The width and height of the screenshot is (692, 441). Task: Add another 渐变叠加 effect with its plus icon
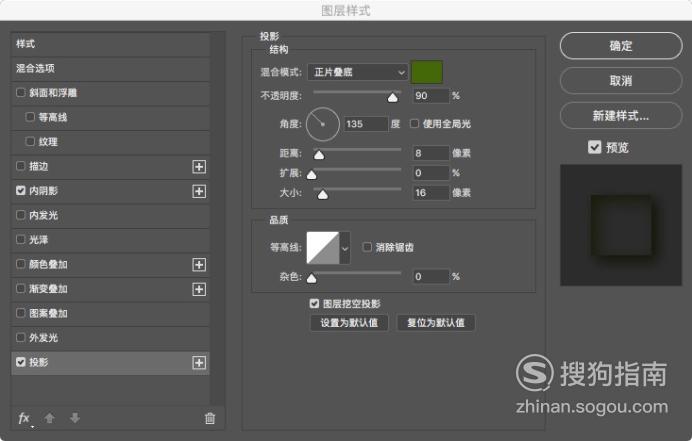[x=199, y=289]
